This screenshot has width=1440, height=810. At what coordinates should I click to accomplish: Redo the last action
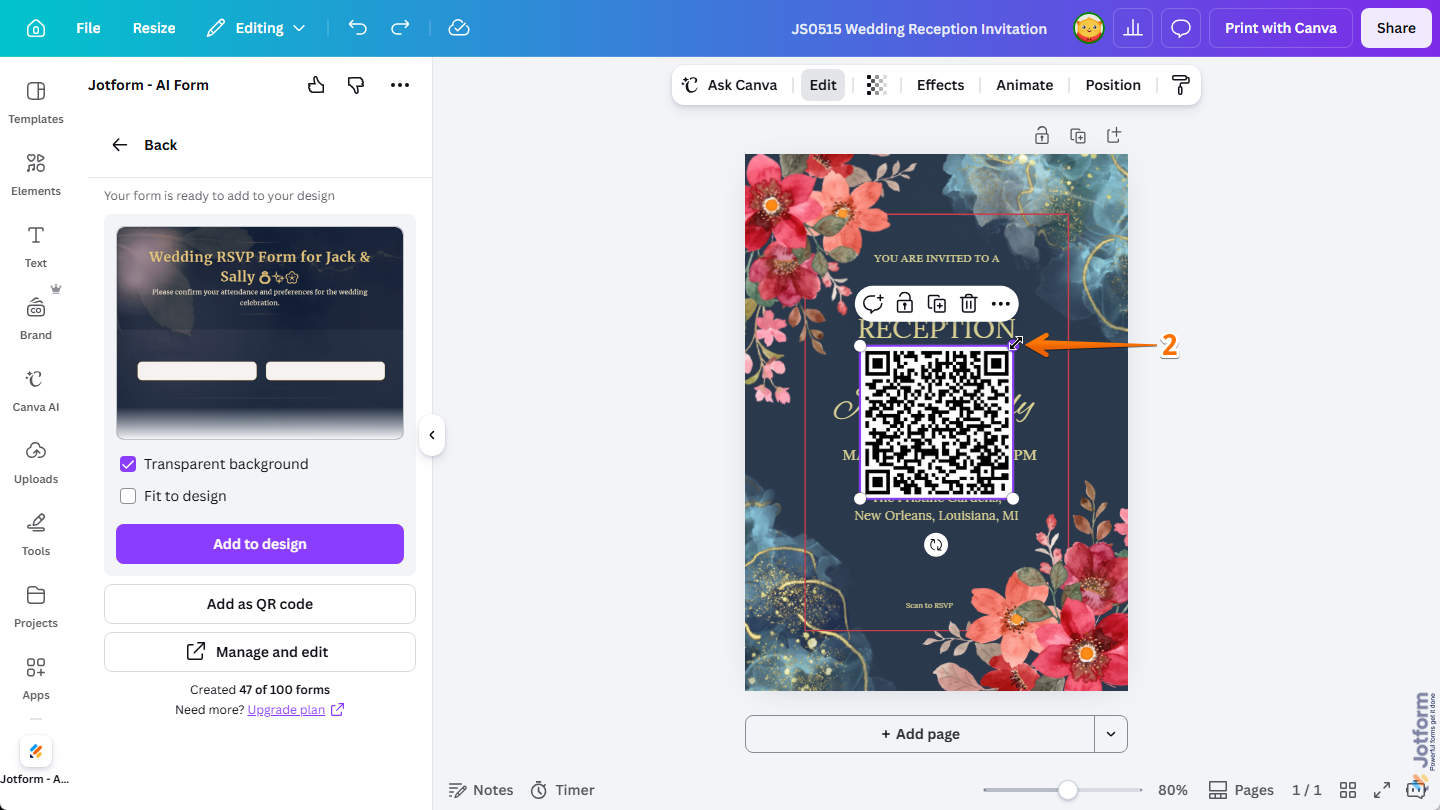click(x=400, y=28)
